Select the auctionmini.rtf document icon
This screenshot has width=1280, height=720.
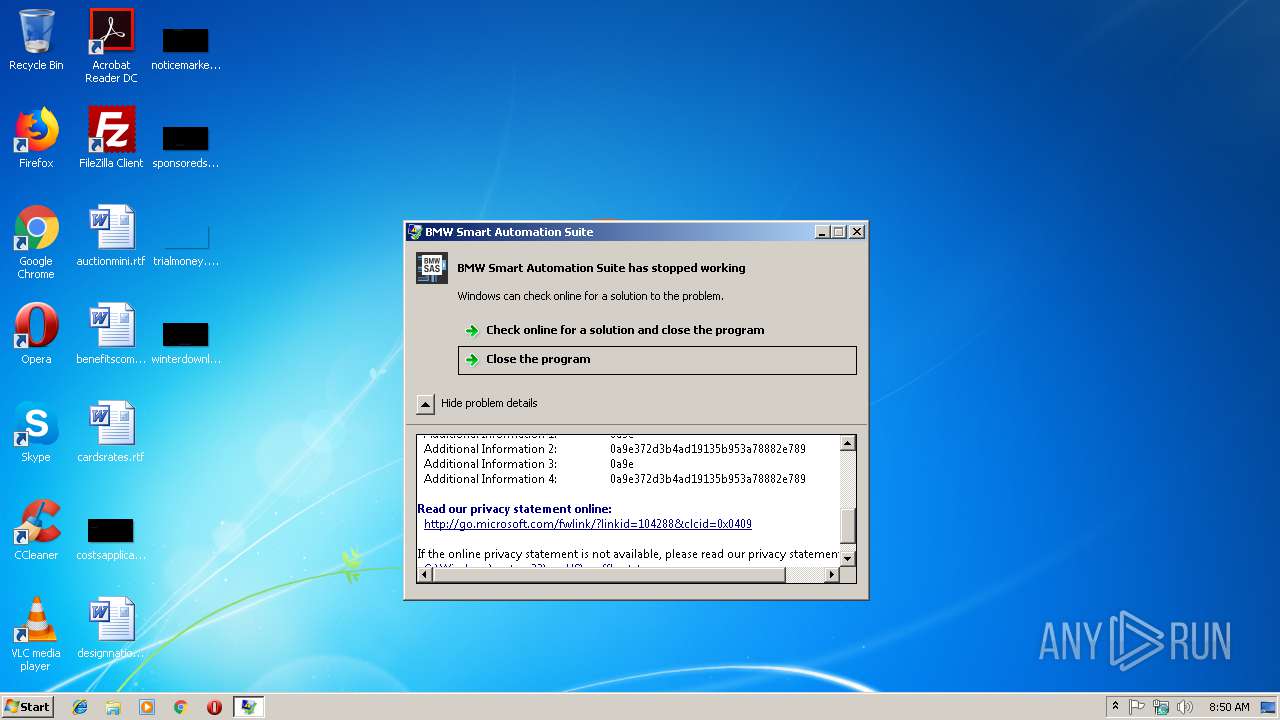tap(111, 237)
